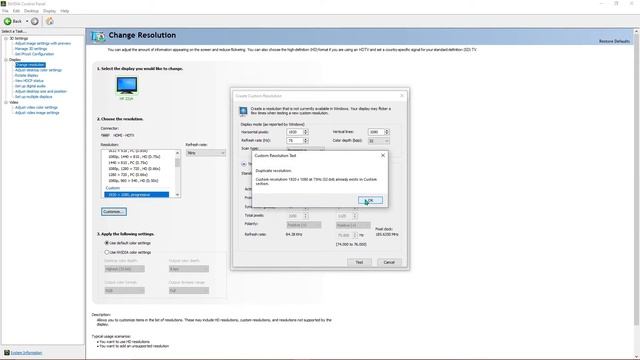Click the Test button in the custom resolution dialog
This screenshot has width=640, height=360.
pyautogui.click(x=359, y=262)
